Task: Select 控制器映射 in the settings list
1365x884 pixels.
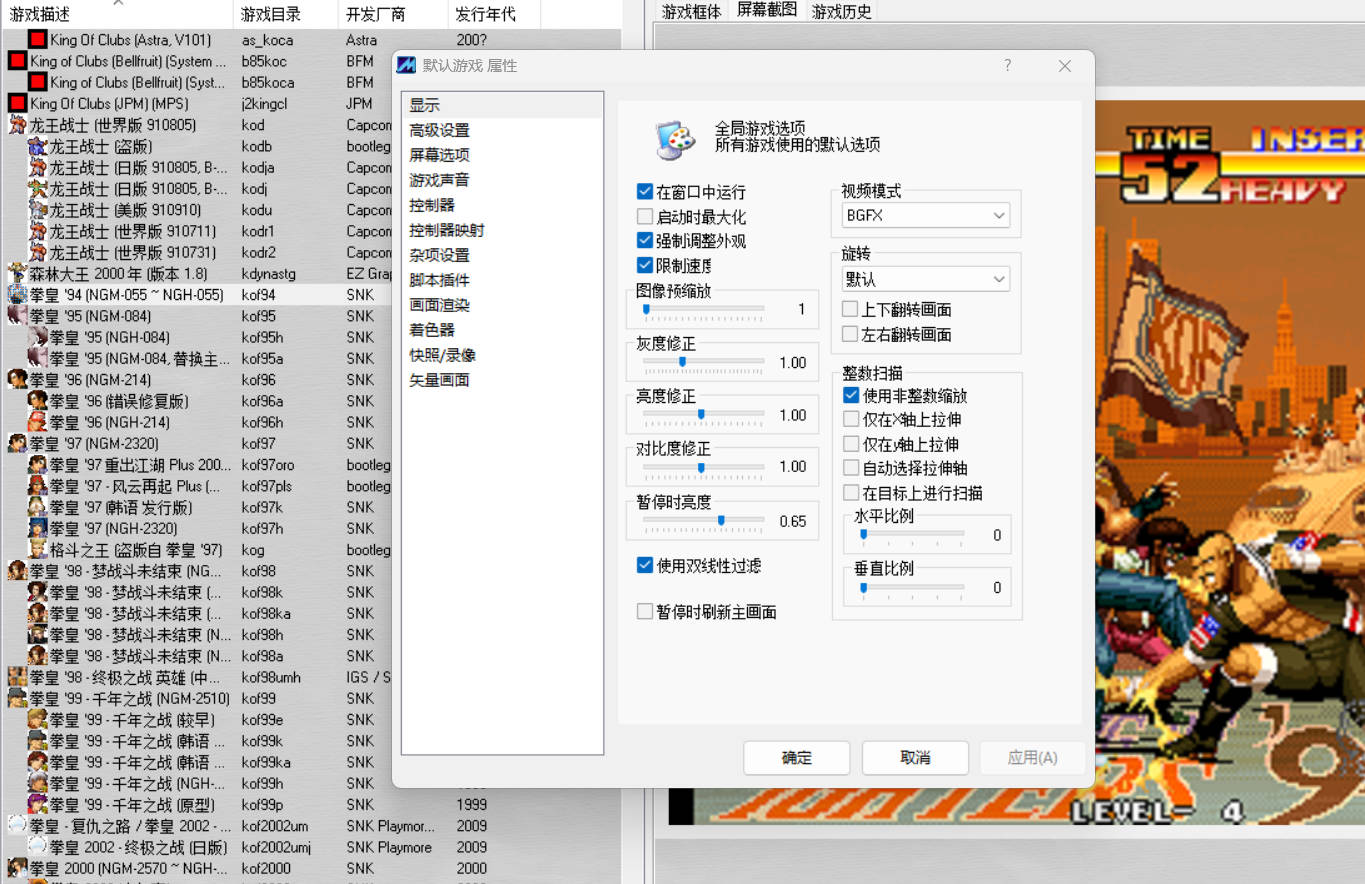Action: 447,230
